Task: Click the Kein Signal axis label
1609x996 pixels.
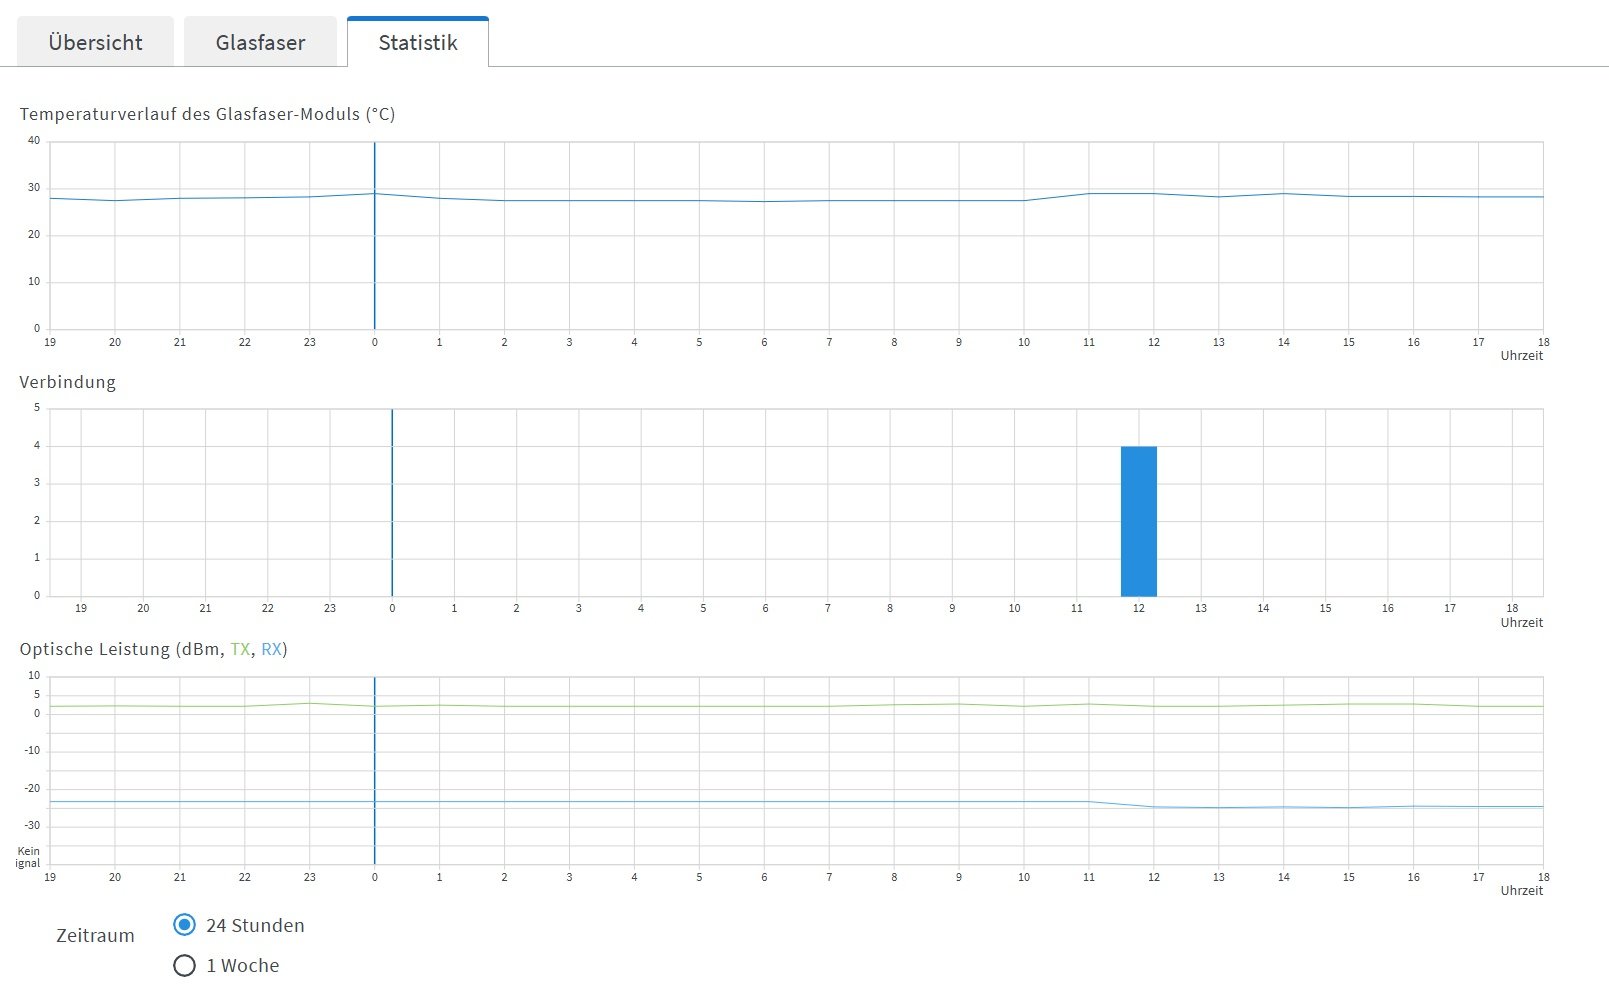Action: [x=28, y=857]
